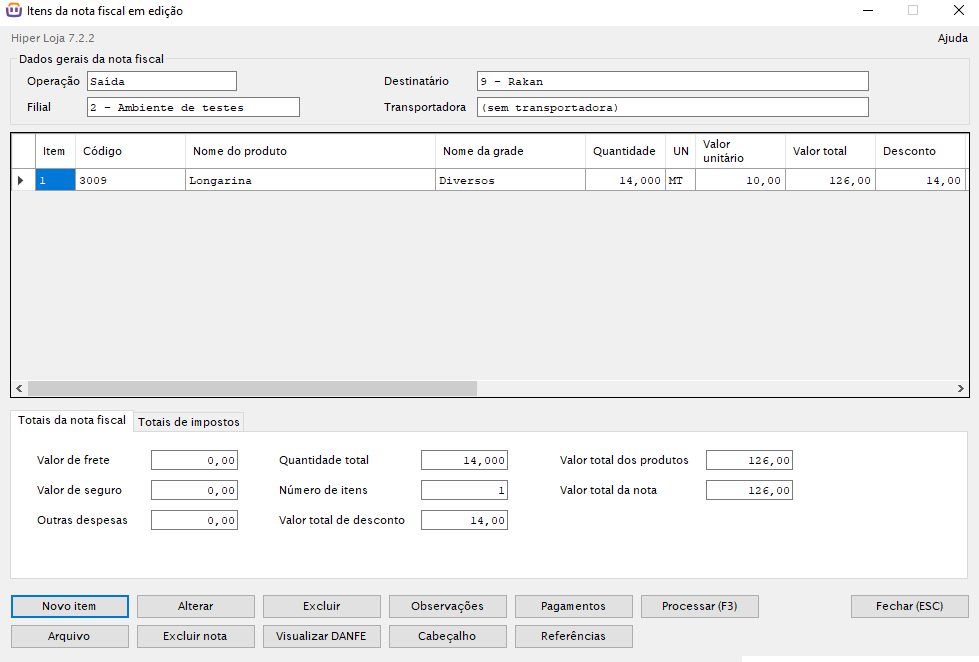Click the Valor de frete field
Screen dimensions: 979x662
[194, 460]
